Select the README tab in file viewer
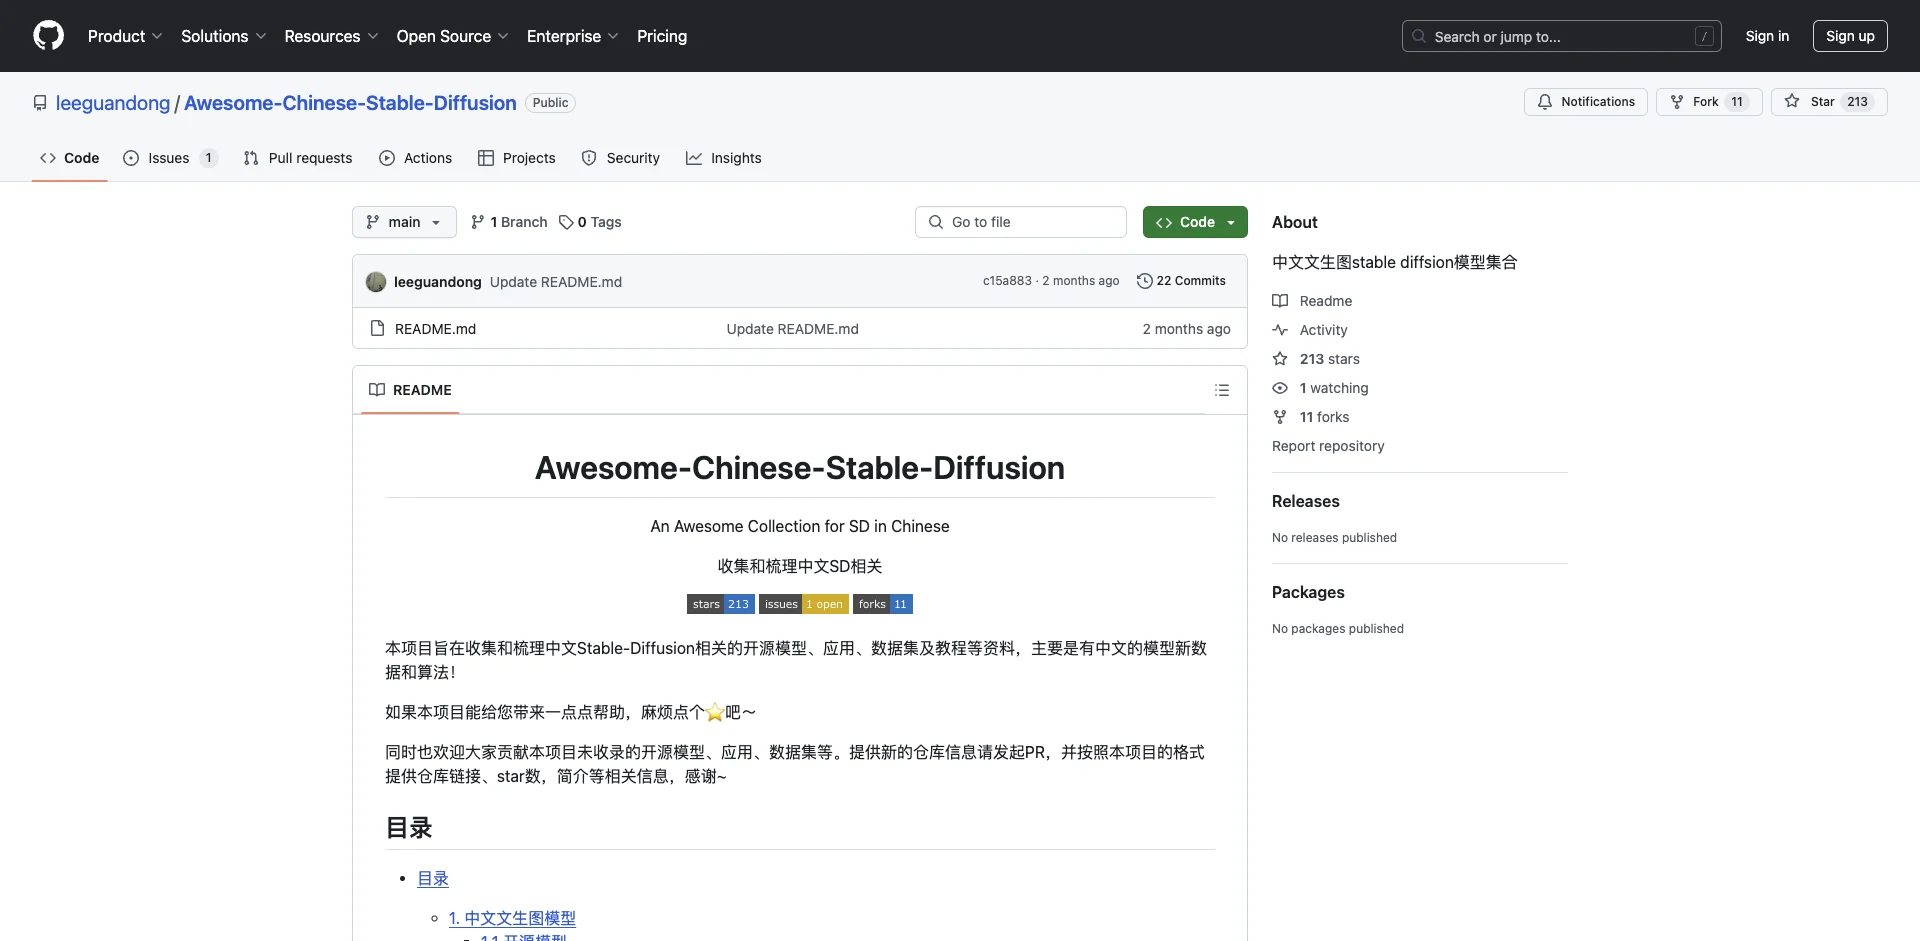This screenshot has width=1920, height=941. pos(410,390)
